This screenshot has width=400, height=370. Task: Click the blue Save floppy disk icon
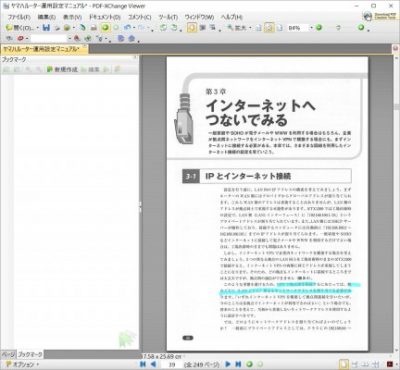[x=46, y=28]
